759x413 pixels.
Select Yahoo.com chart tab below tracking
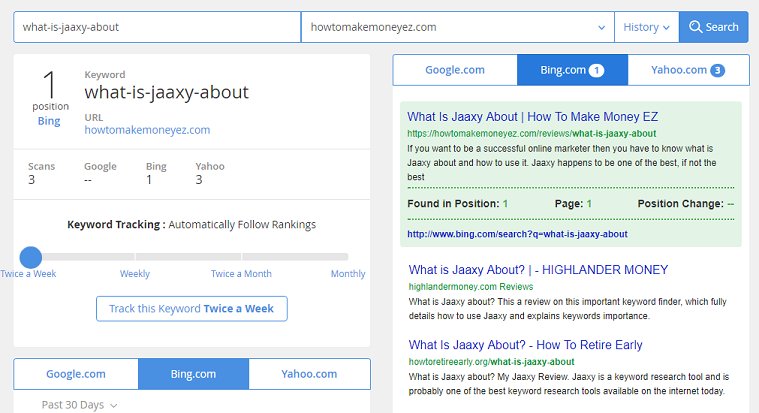(309, 374)
